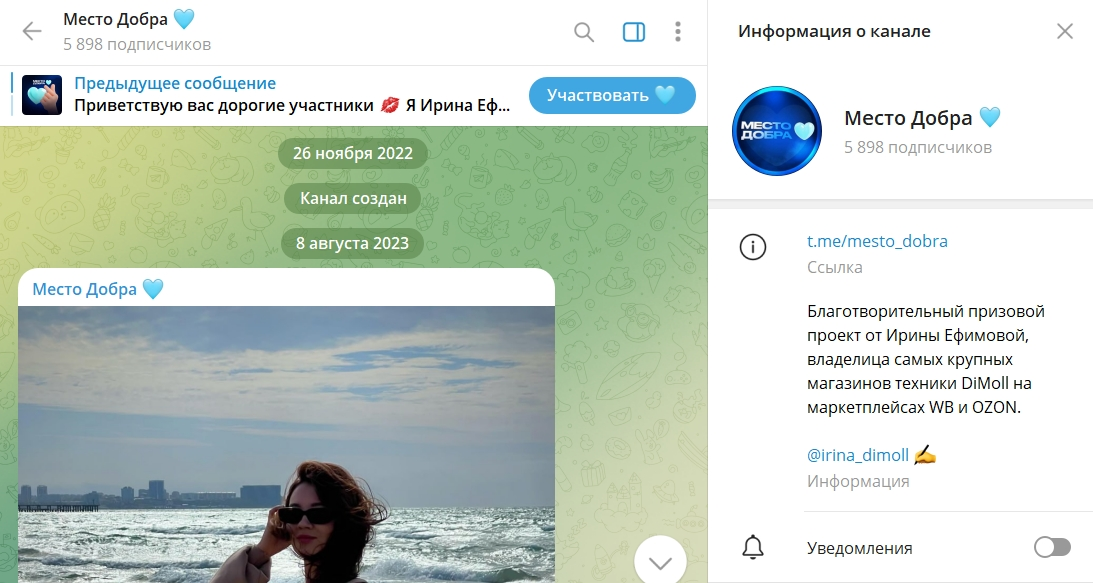This screenshot has width=1093, height=583.
Task: Toggle the side panel icon
Action: pyautogui.click(x=634, y=32)
